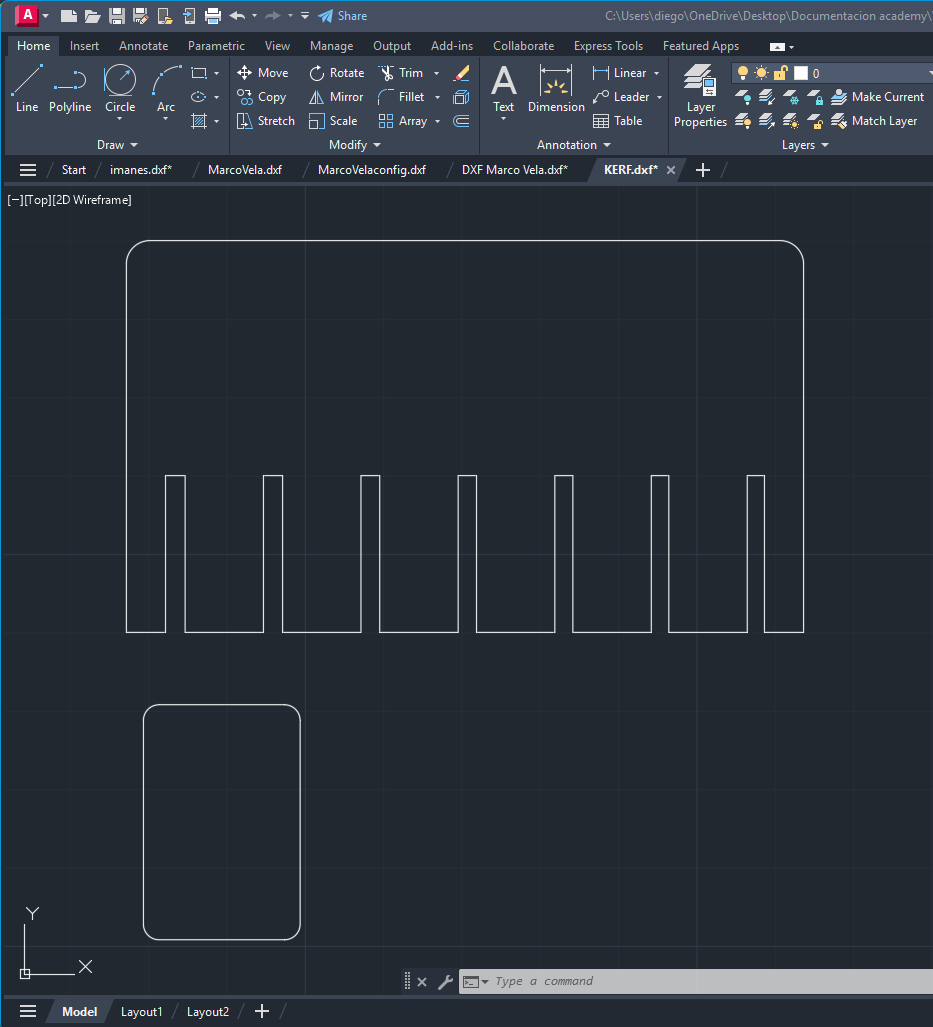Switch to the Annotate ribbon tab
Viewport: 933px width, 1027px height.
(143, 45)
